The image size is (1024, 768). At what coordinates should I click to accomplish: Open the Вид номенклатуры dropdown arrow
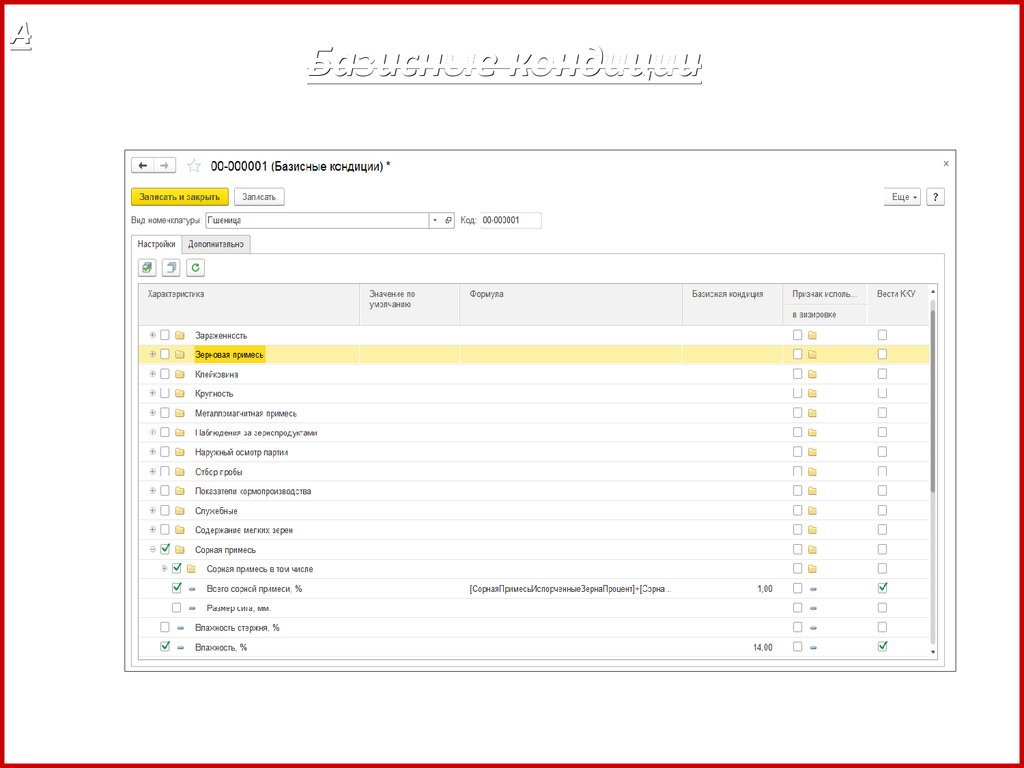click(435, 220)
